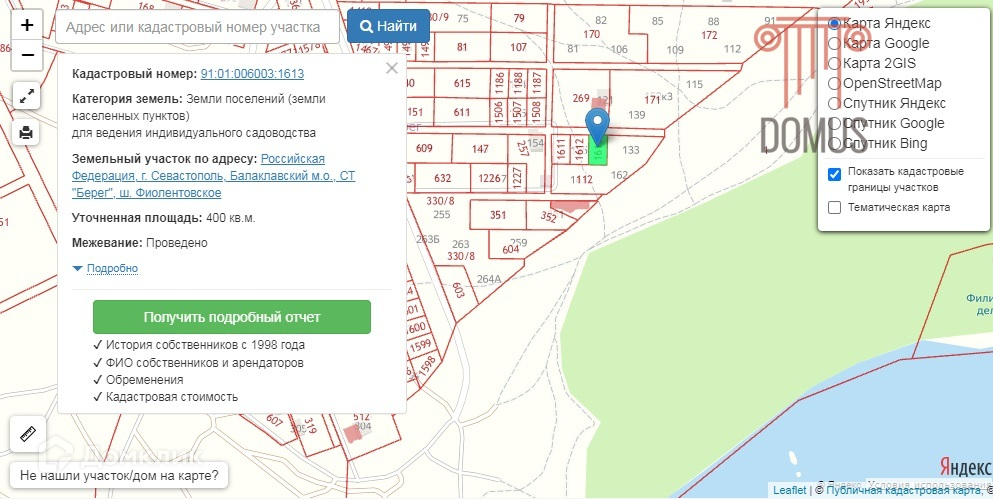Toggle fullscreen map view icon
Viewport: 993px width, 499px height.
pyautogui.click(x=27, y=97)
